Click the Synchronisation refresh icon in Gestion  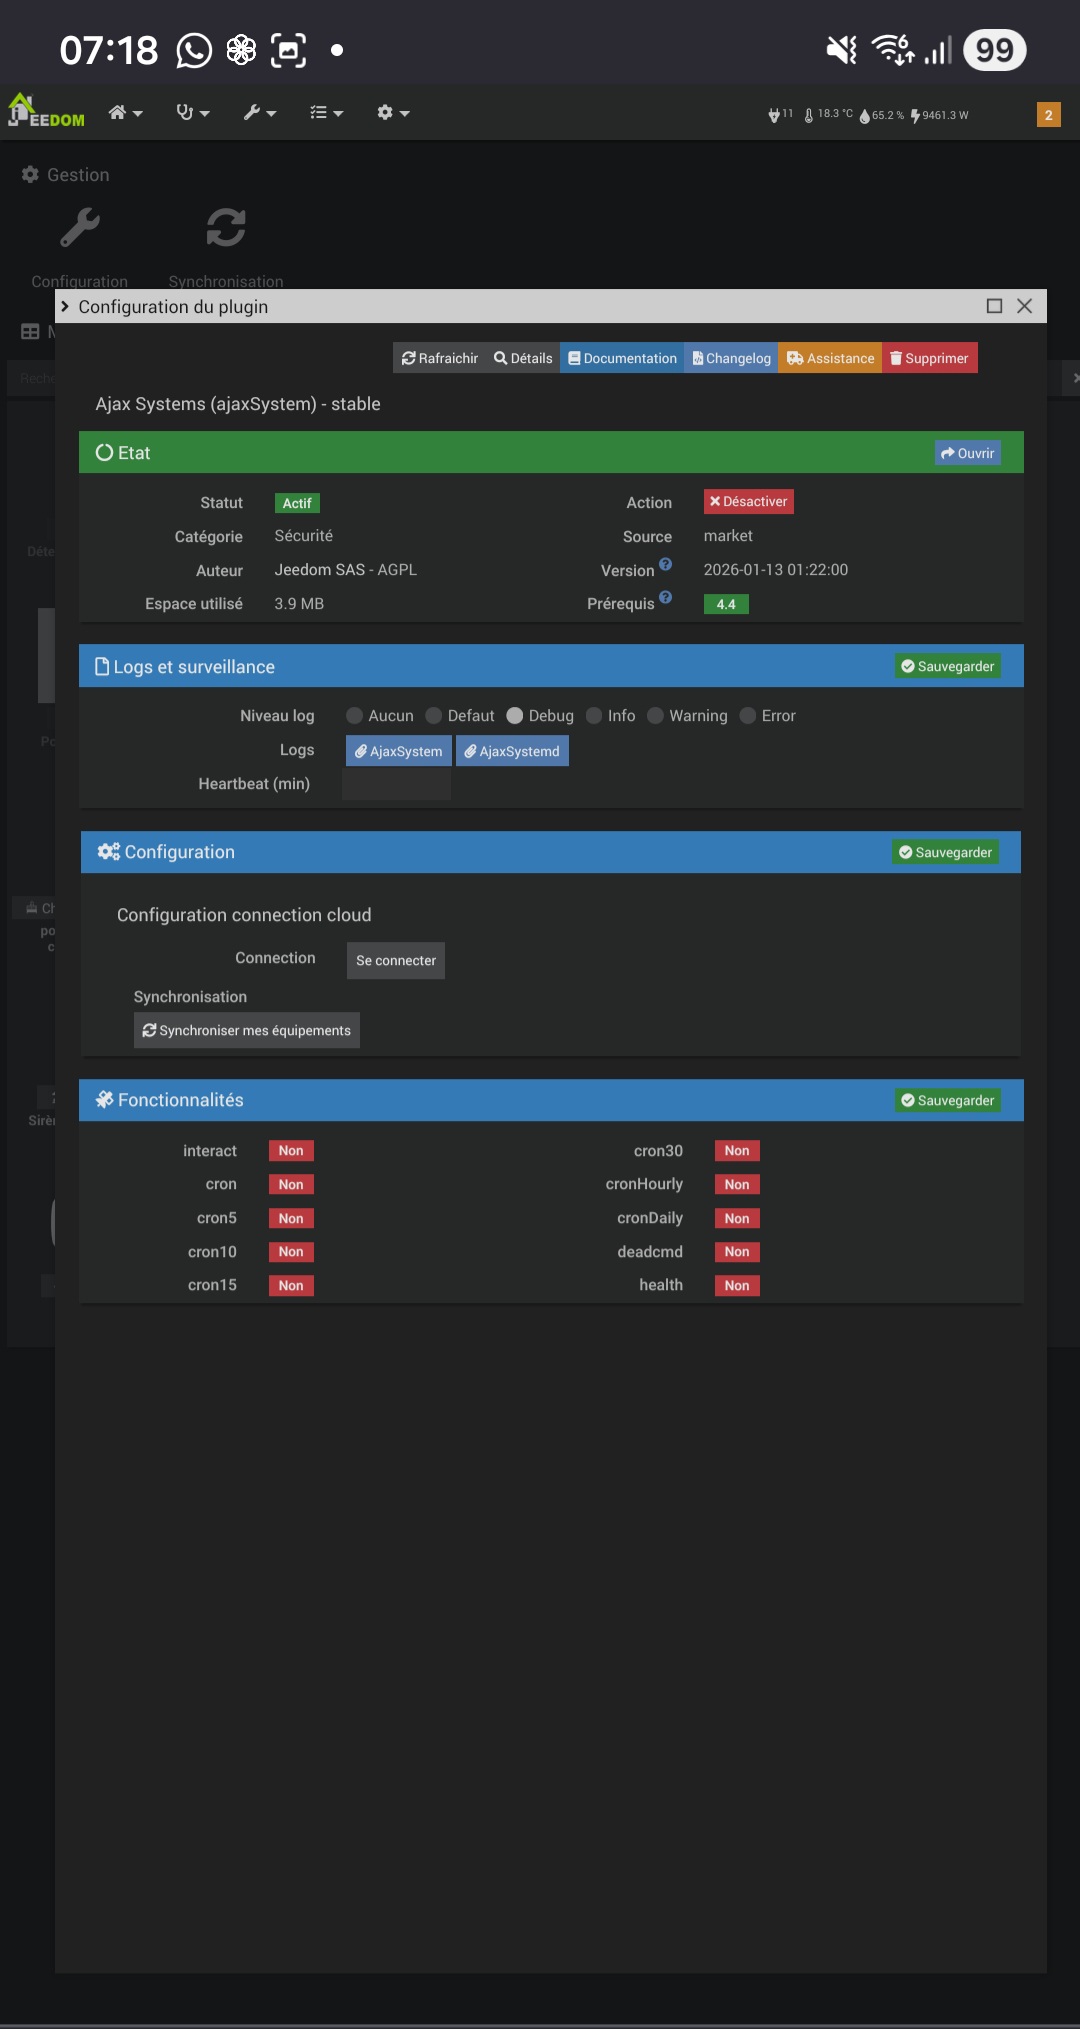coord(226,228)
